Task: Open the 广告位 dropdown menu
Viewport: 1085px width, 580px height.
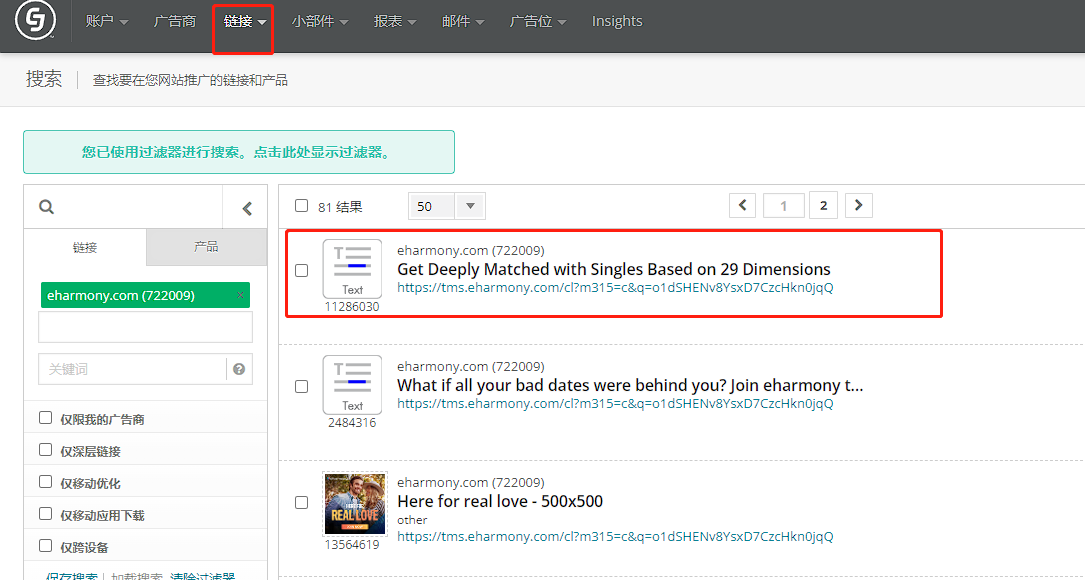Action: tap(538, 21)
